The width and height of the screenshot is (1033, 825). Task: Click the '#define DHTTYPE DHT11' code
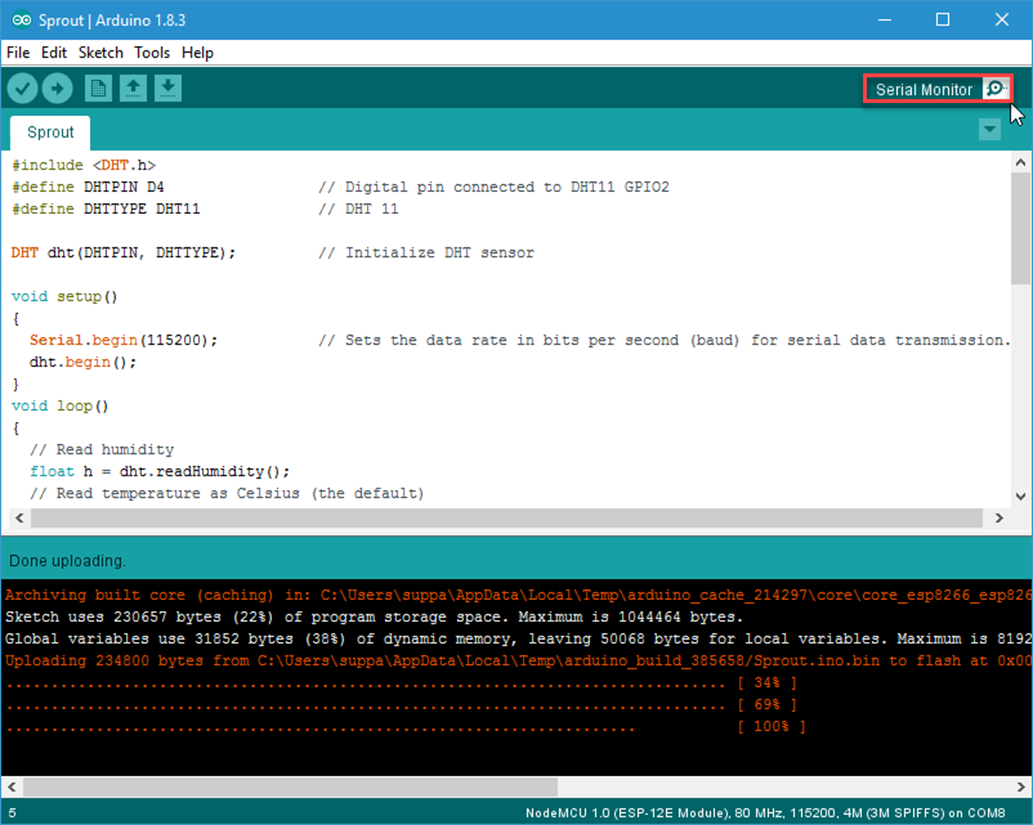coord(105,209)
